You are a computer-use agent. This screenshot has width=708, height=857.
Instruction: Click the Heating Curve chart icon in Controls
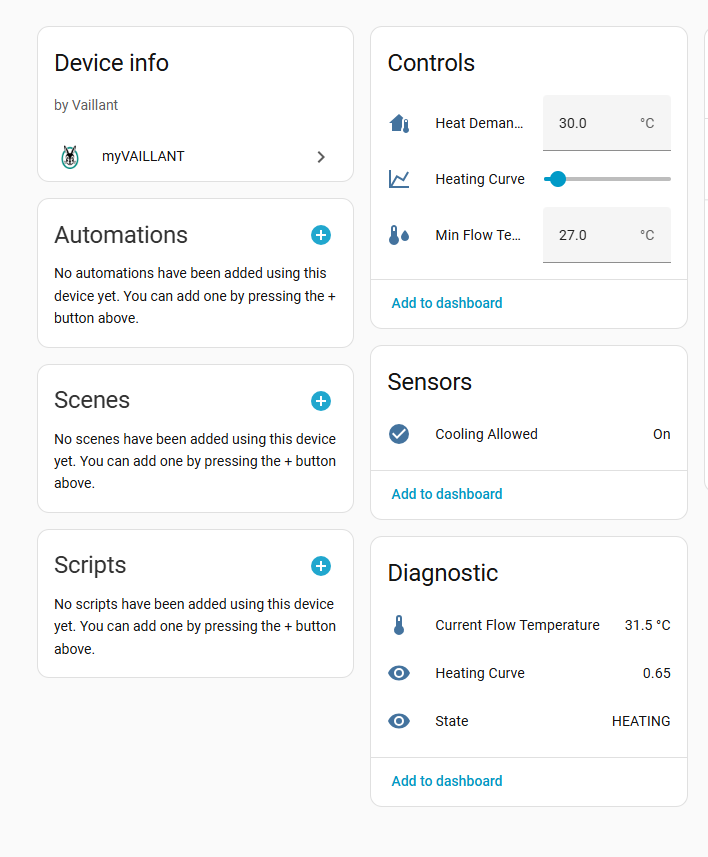click(399, 179)
